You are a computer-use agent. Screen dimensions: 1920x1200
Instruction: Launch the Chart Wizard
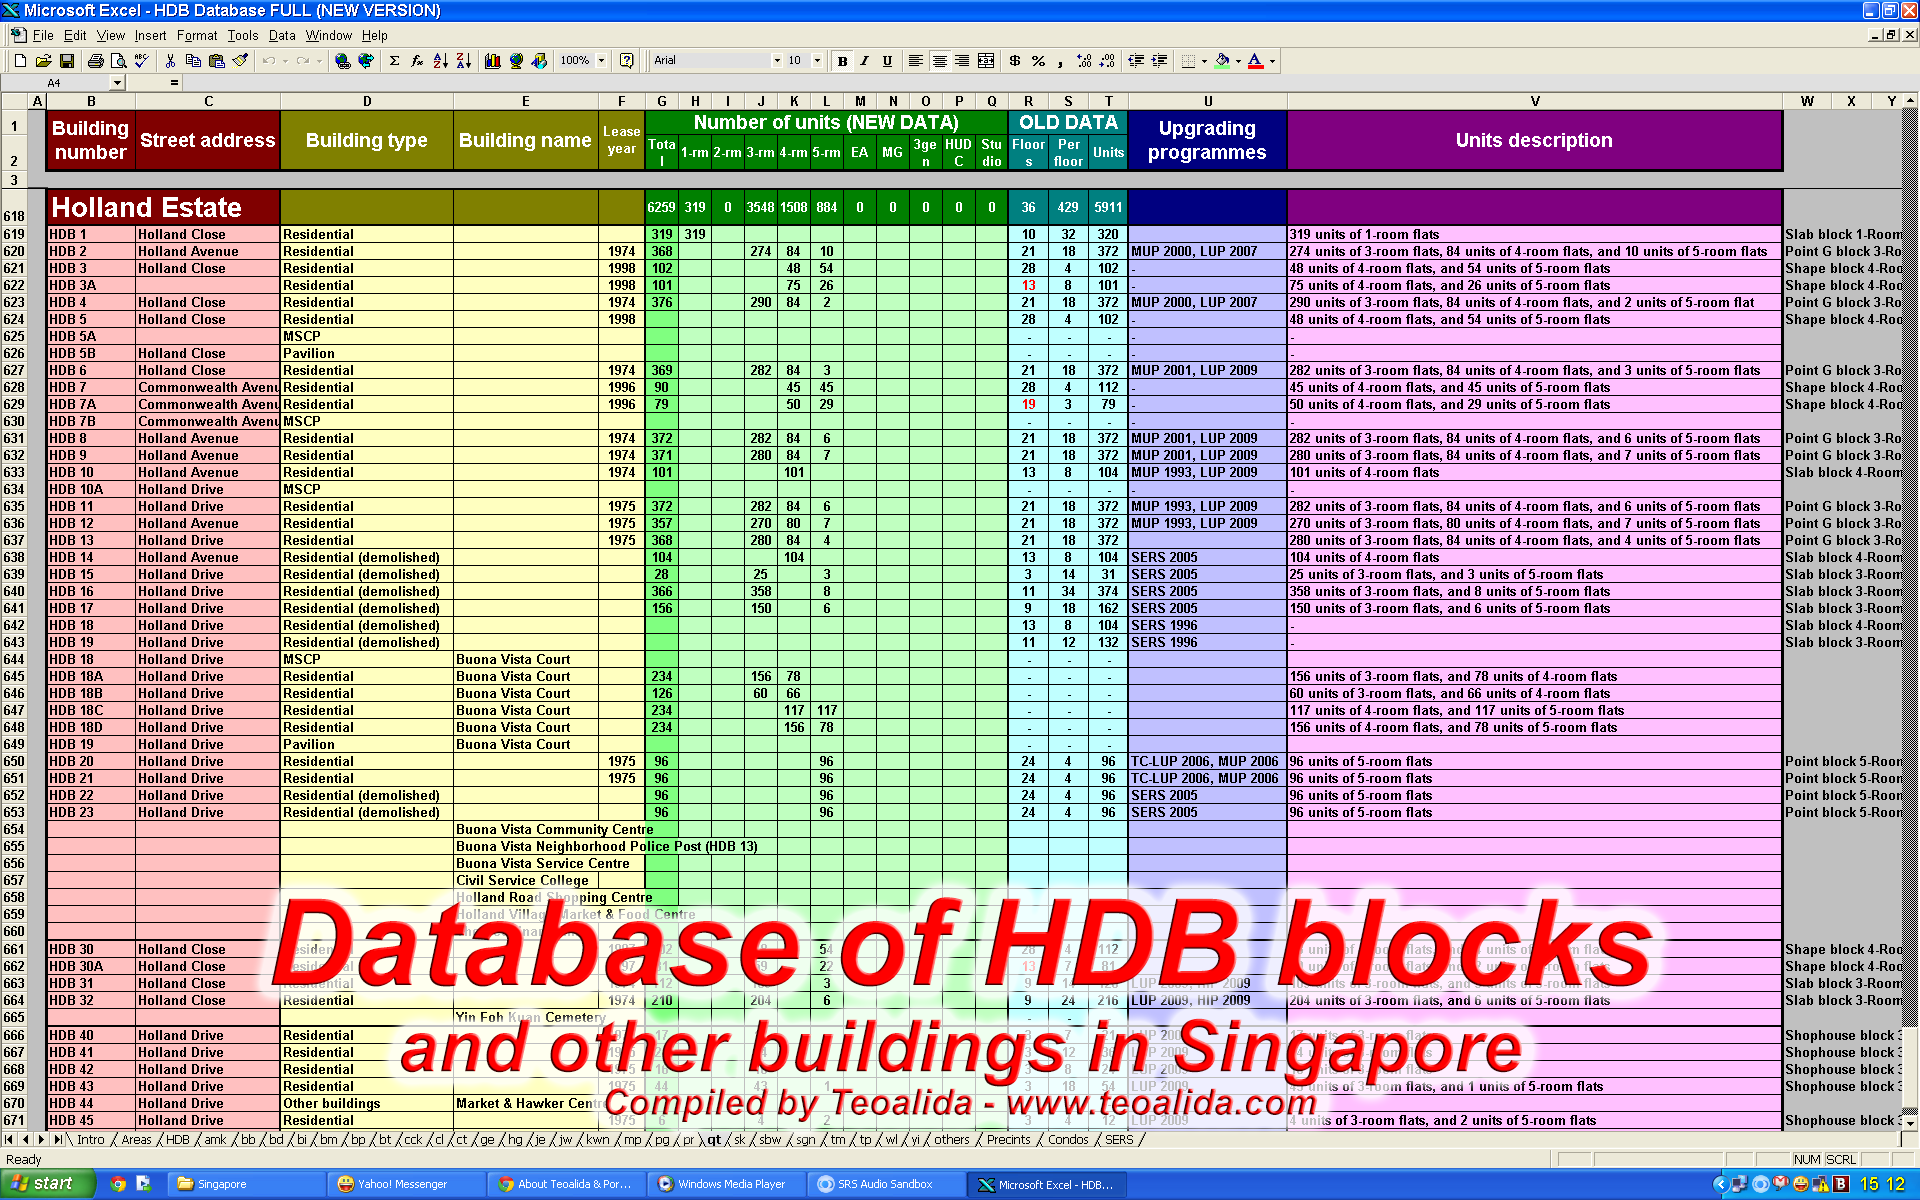click(491, 61)
